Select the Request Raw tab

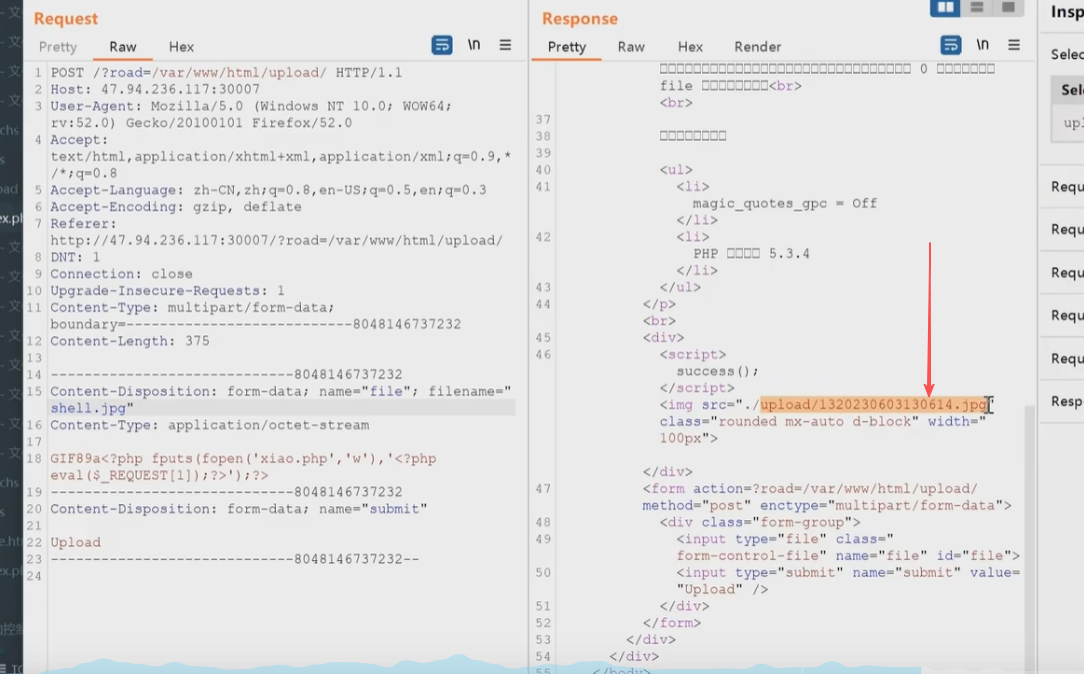click(122, 47)
